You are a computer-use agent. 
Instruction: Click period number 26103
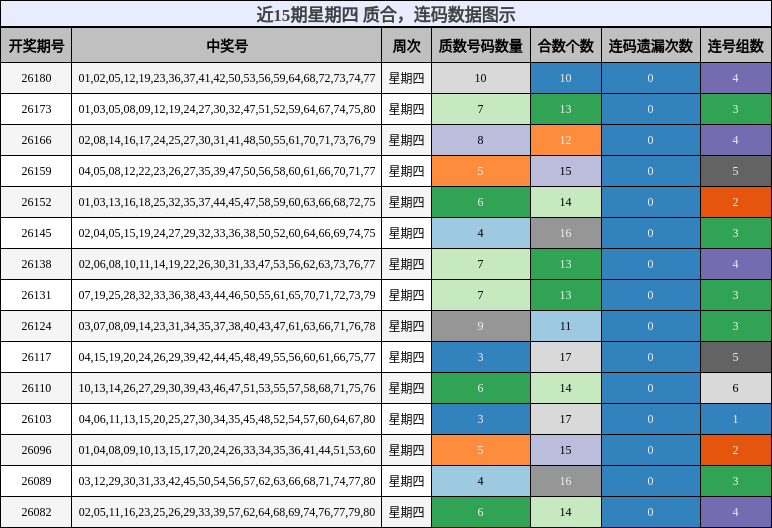point(36,419)
